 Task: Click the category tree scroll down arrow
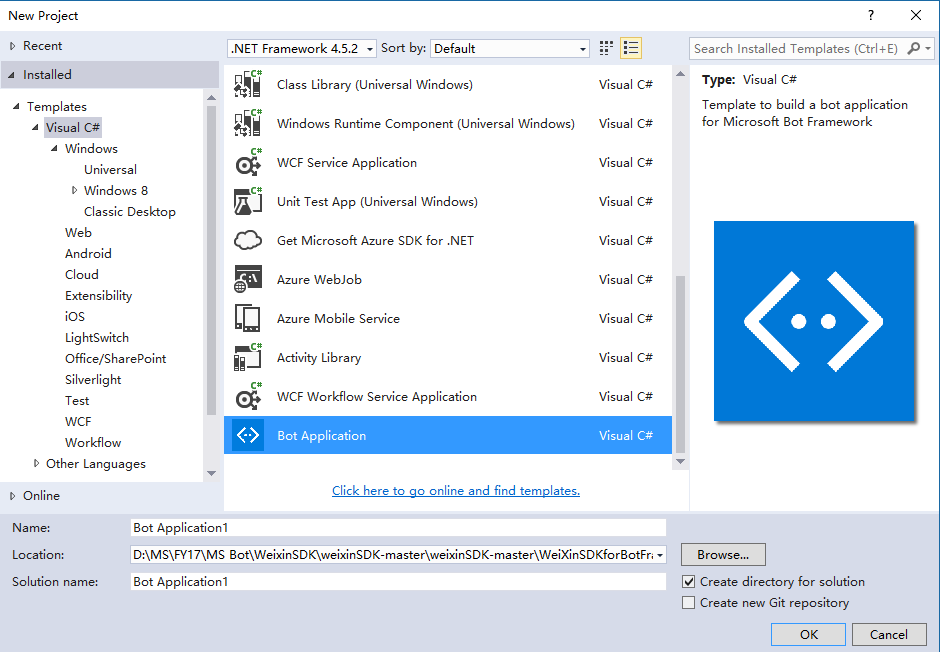point(211,473)
